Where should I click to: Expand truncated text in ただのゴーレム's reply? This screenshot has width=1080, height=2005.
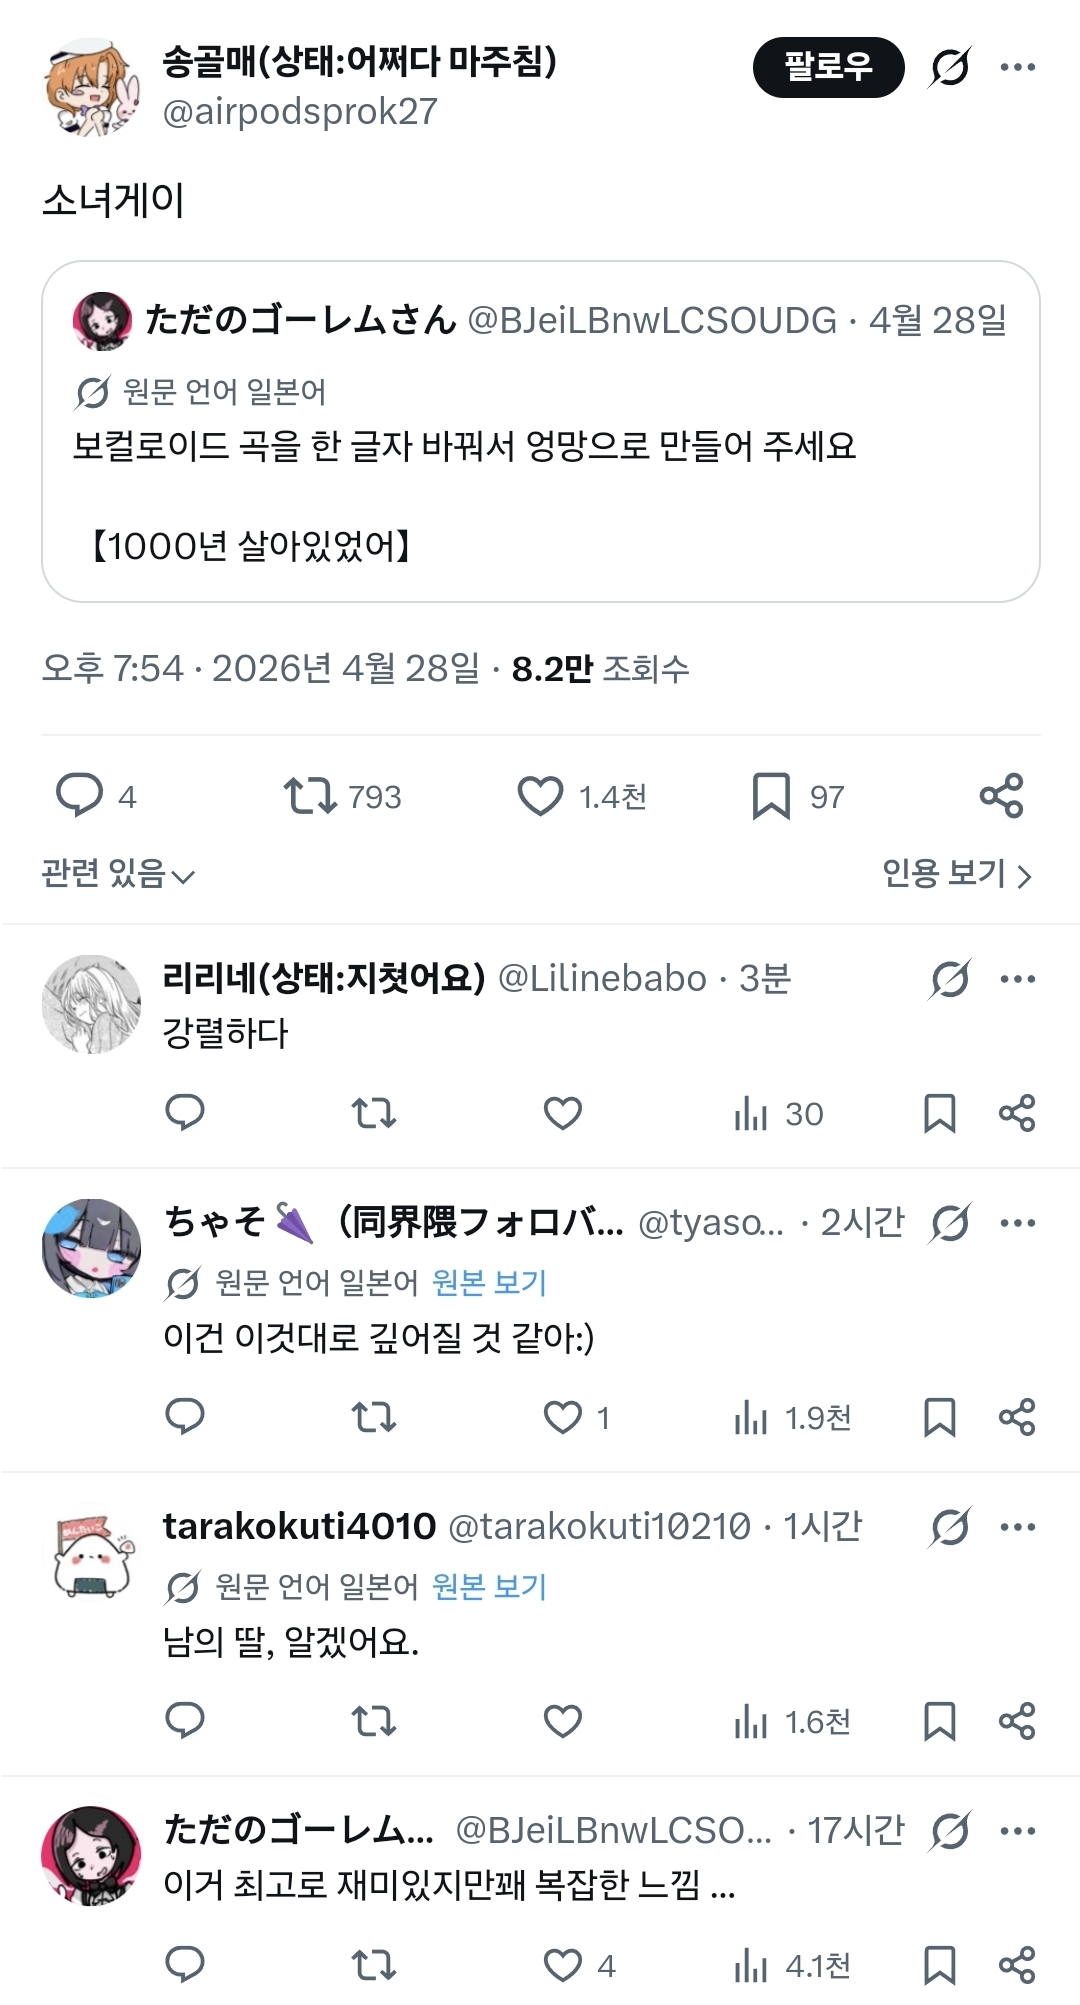click(723, 1886)
